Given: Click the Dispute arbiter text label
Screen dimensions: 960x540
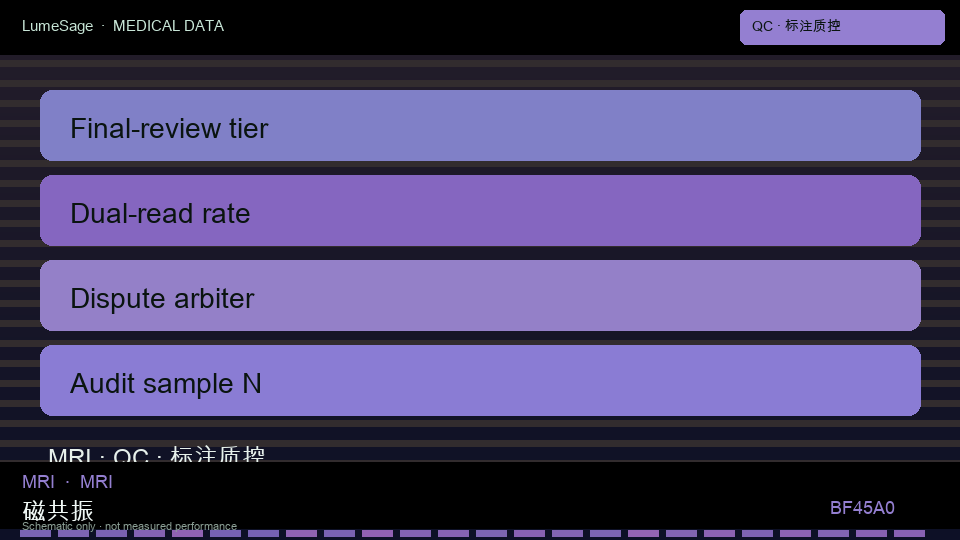Looking at the screenshot, I should [162, 299].
